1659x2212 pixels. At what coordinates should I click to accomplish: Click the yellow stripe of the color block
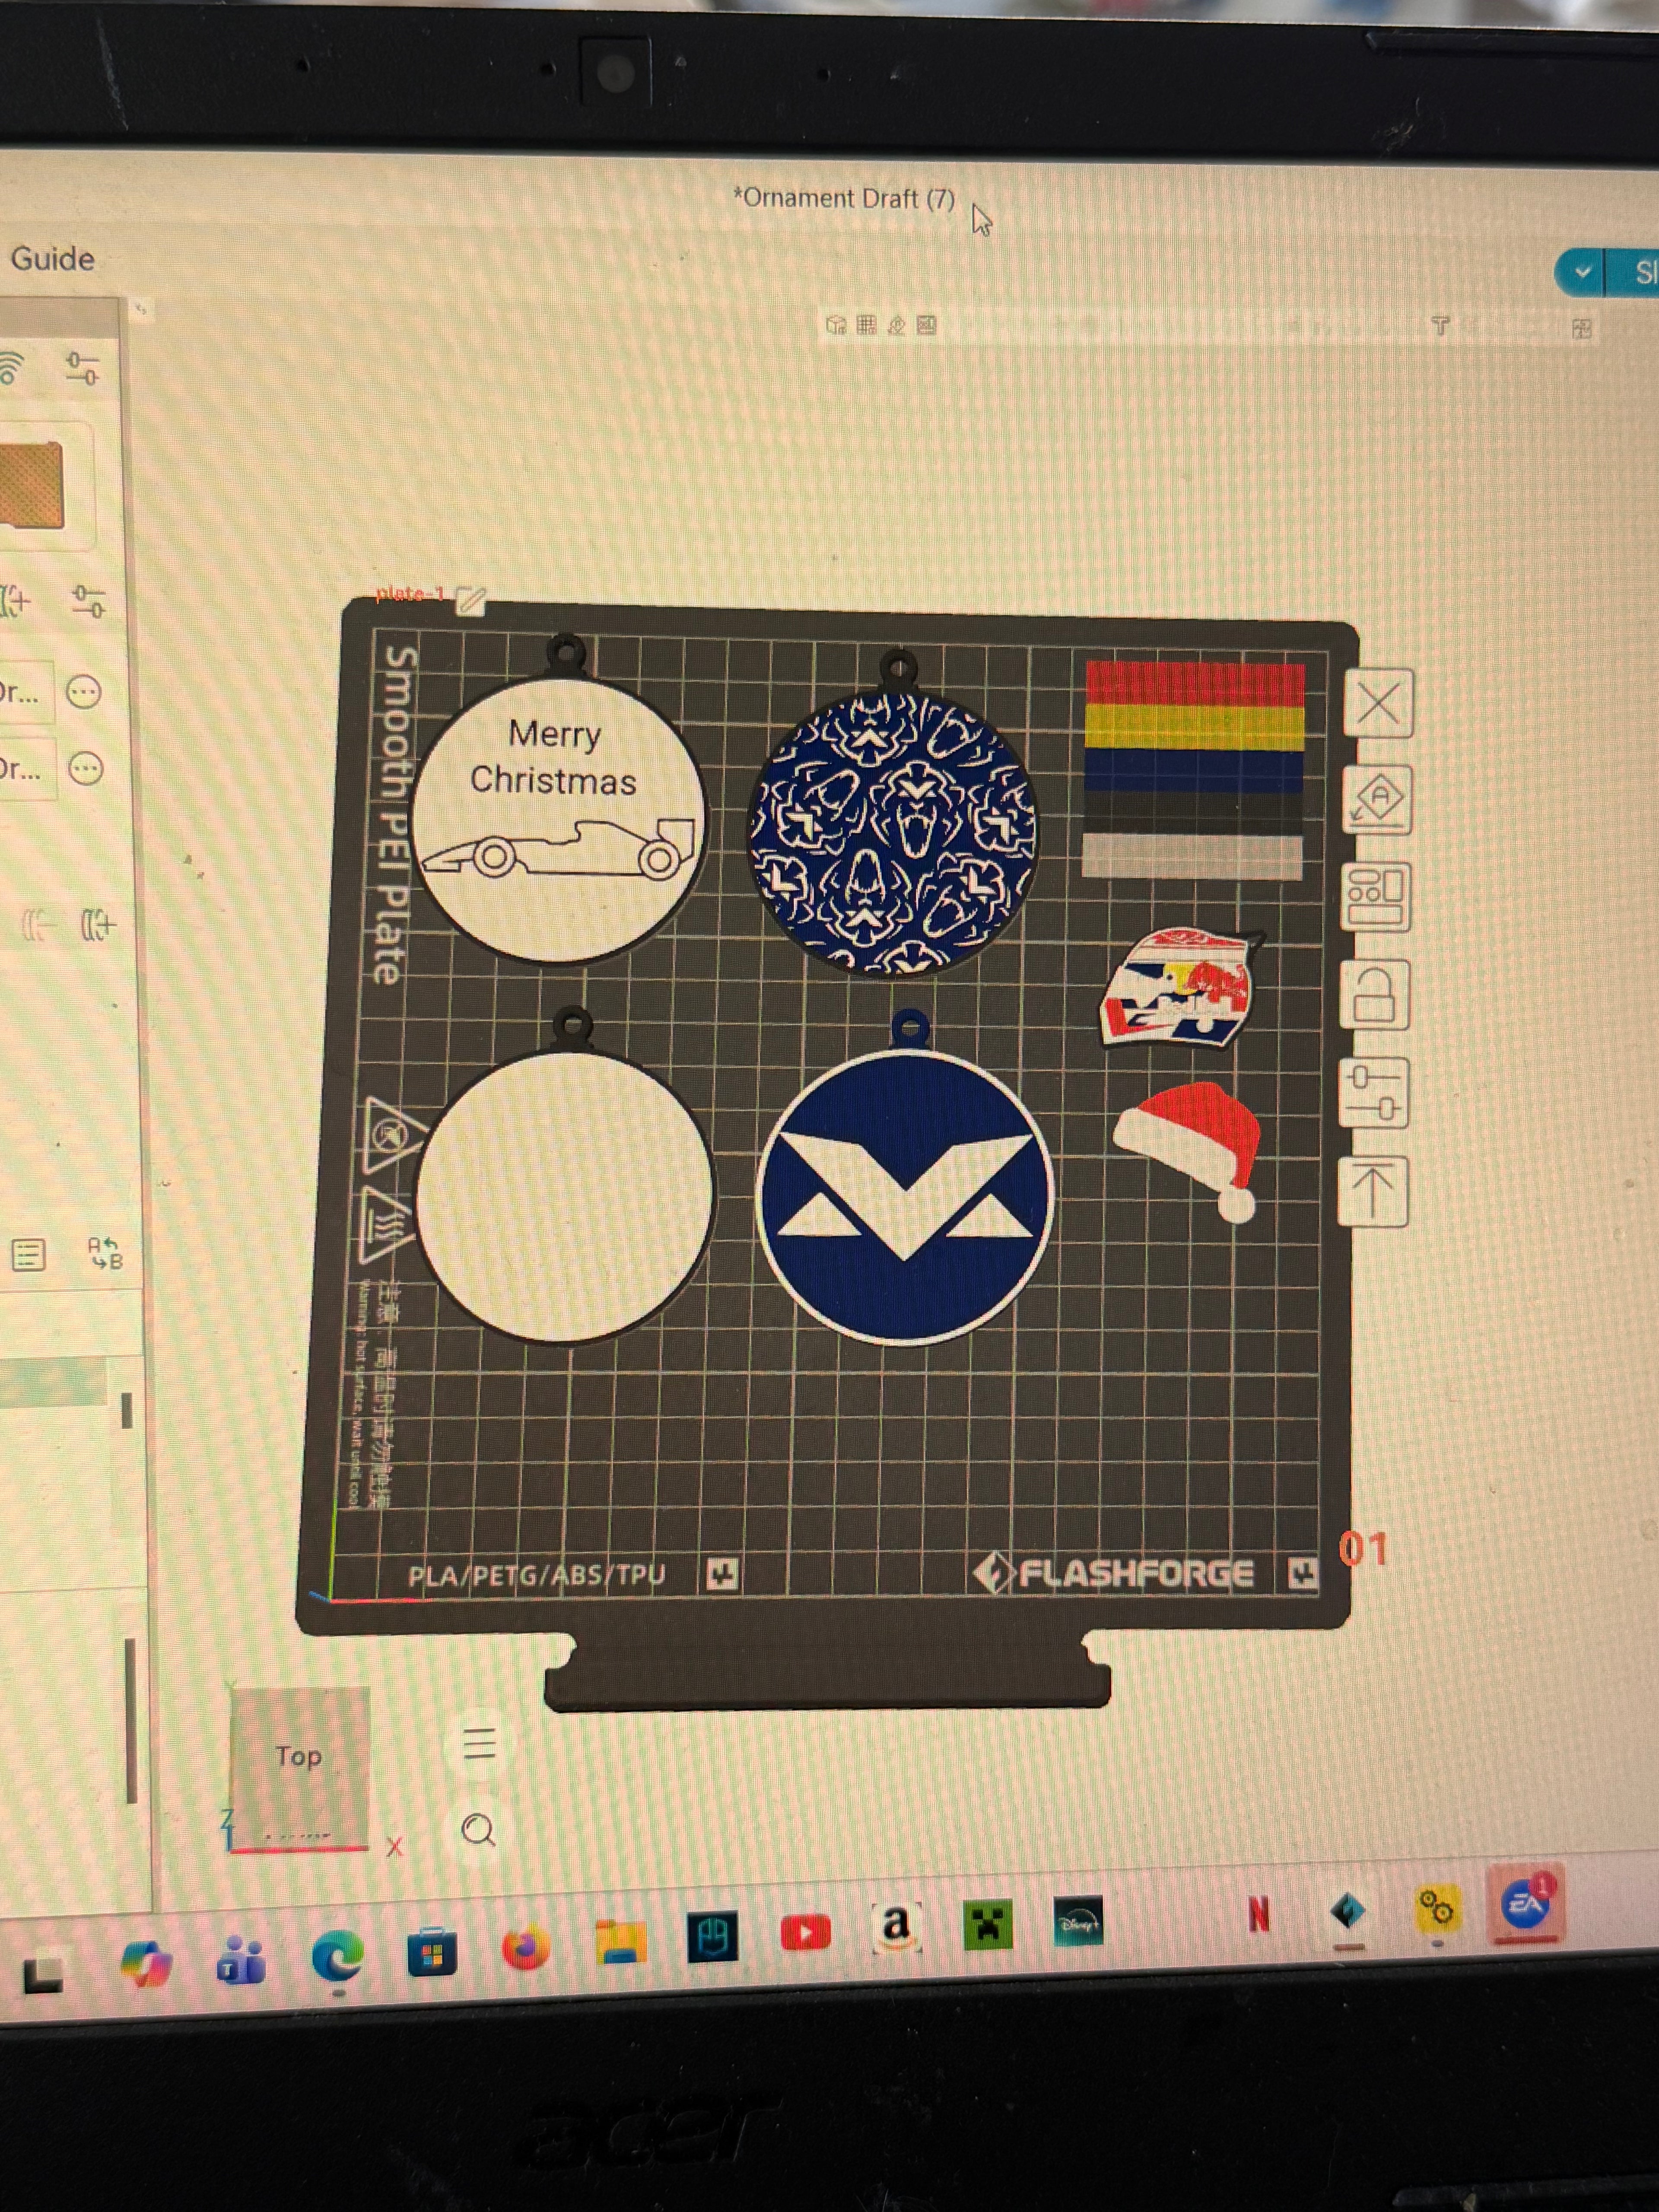pos(1194,727)
